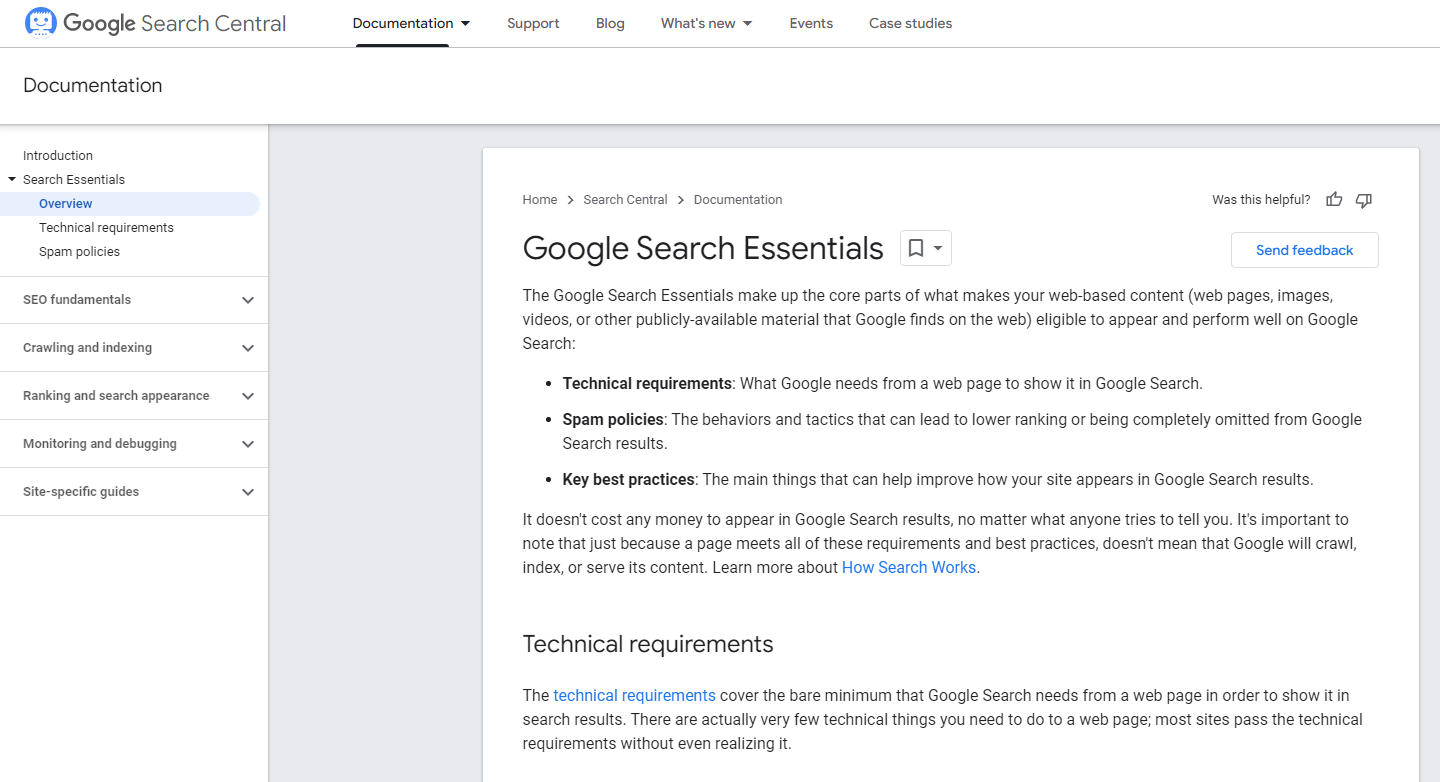Click the Documentation page header text
The width and height of the screenshot is (1440, 782).
click(x=93, y=86)
